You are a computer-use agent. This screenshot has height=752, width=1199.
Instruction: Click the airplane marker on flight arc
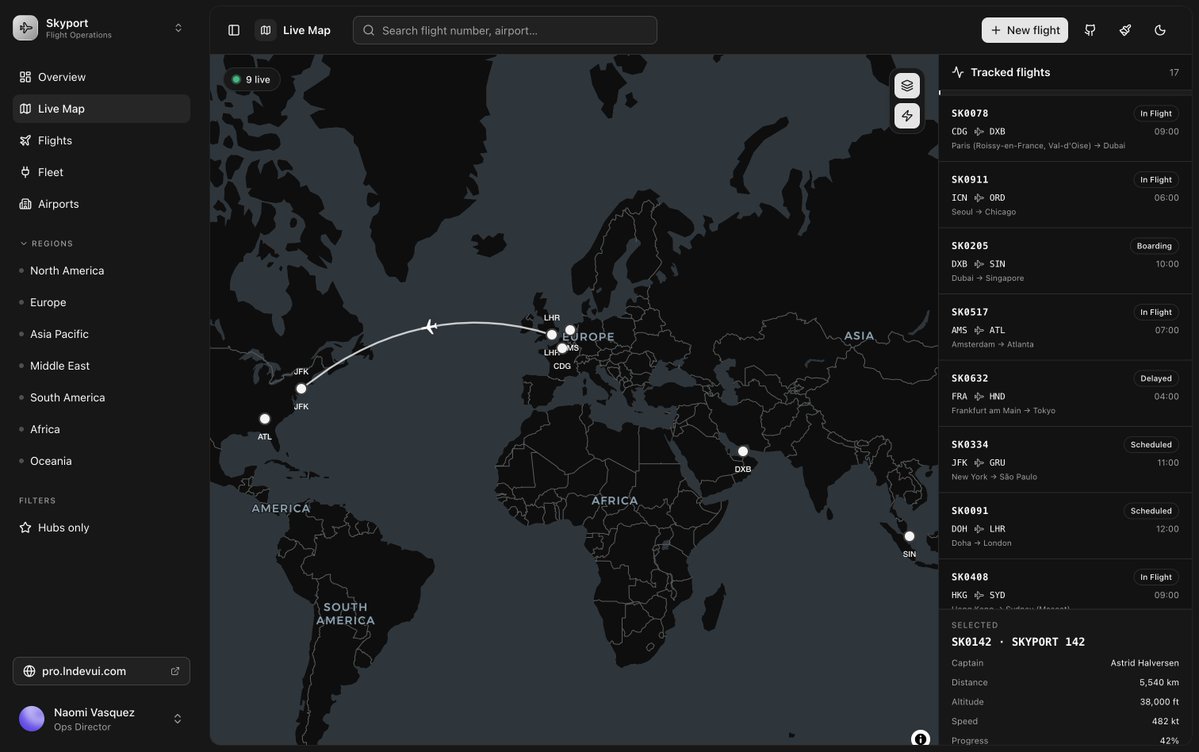point(431,327)
